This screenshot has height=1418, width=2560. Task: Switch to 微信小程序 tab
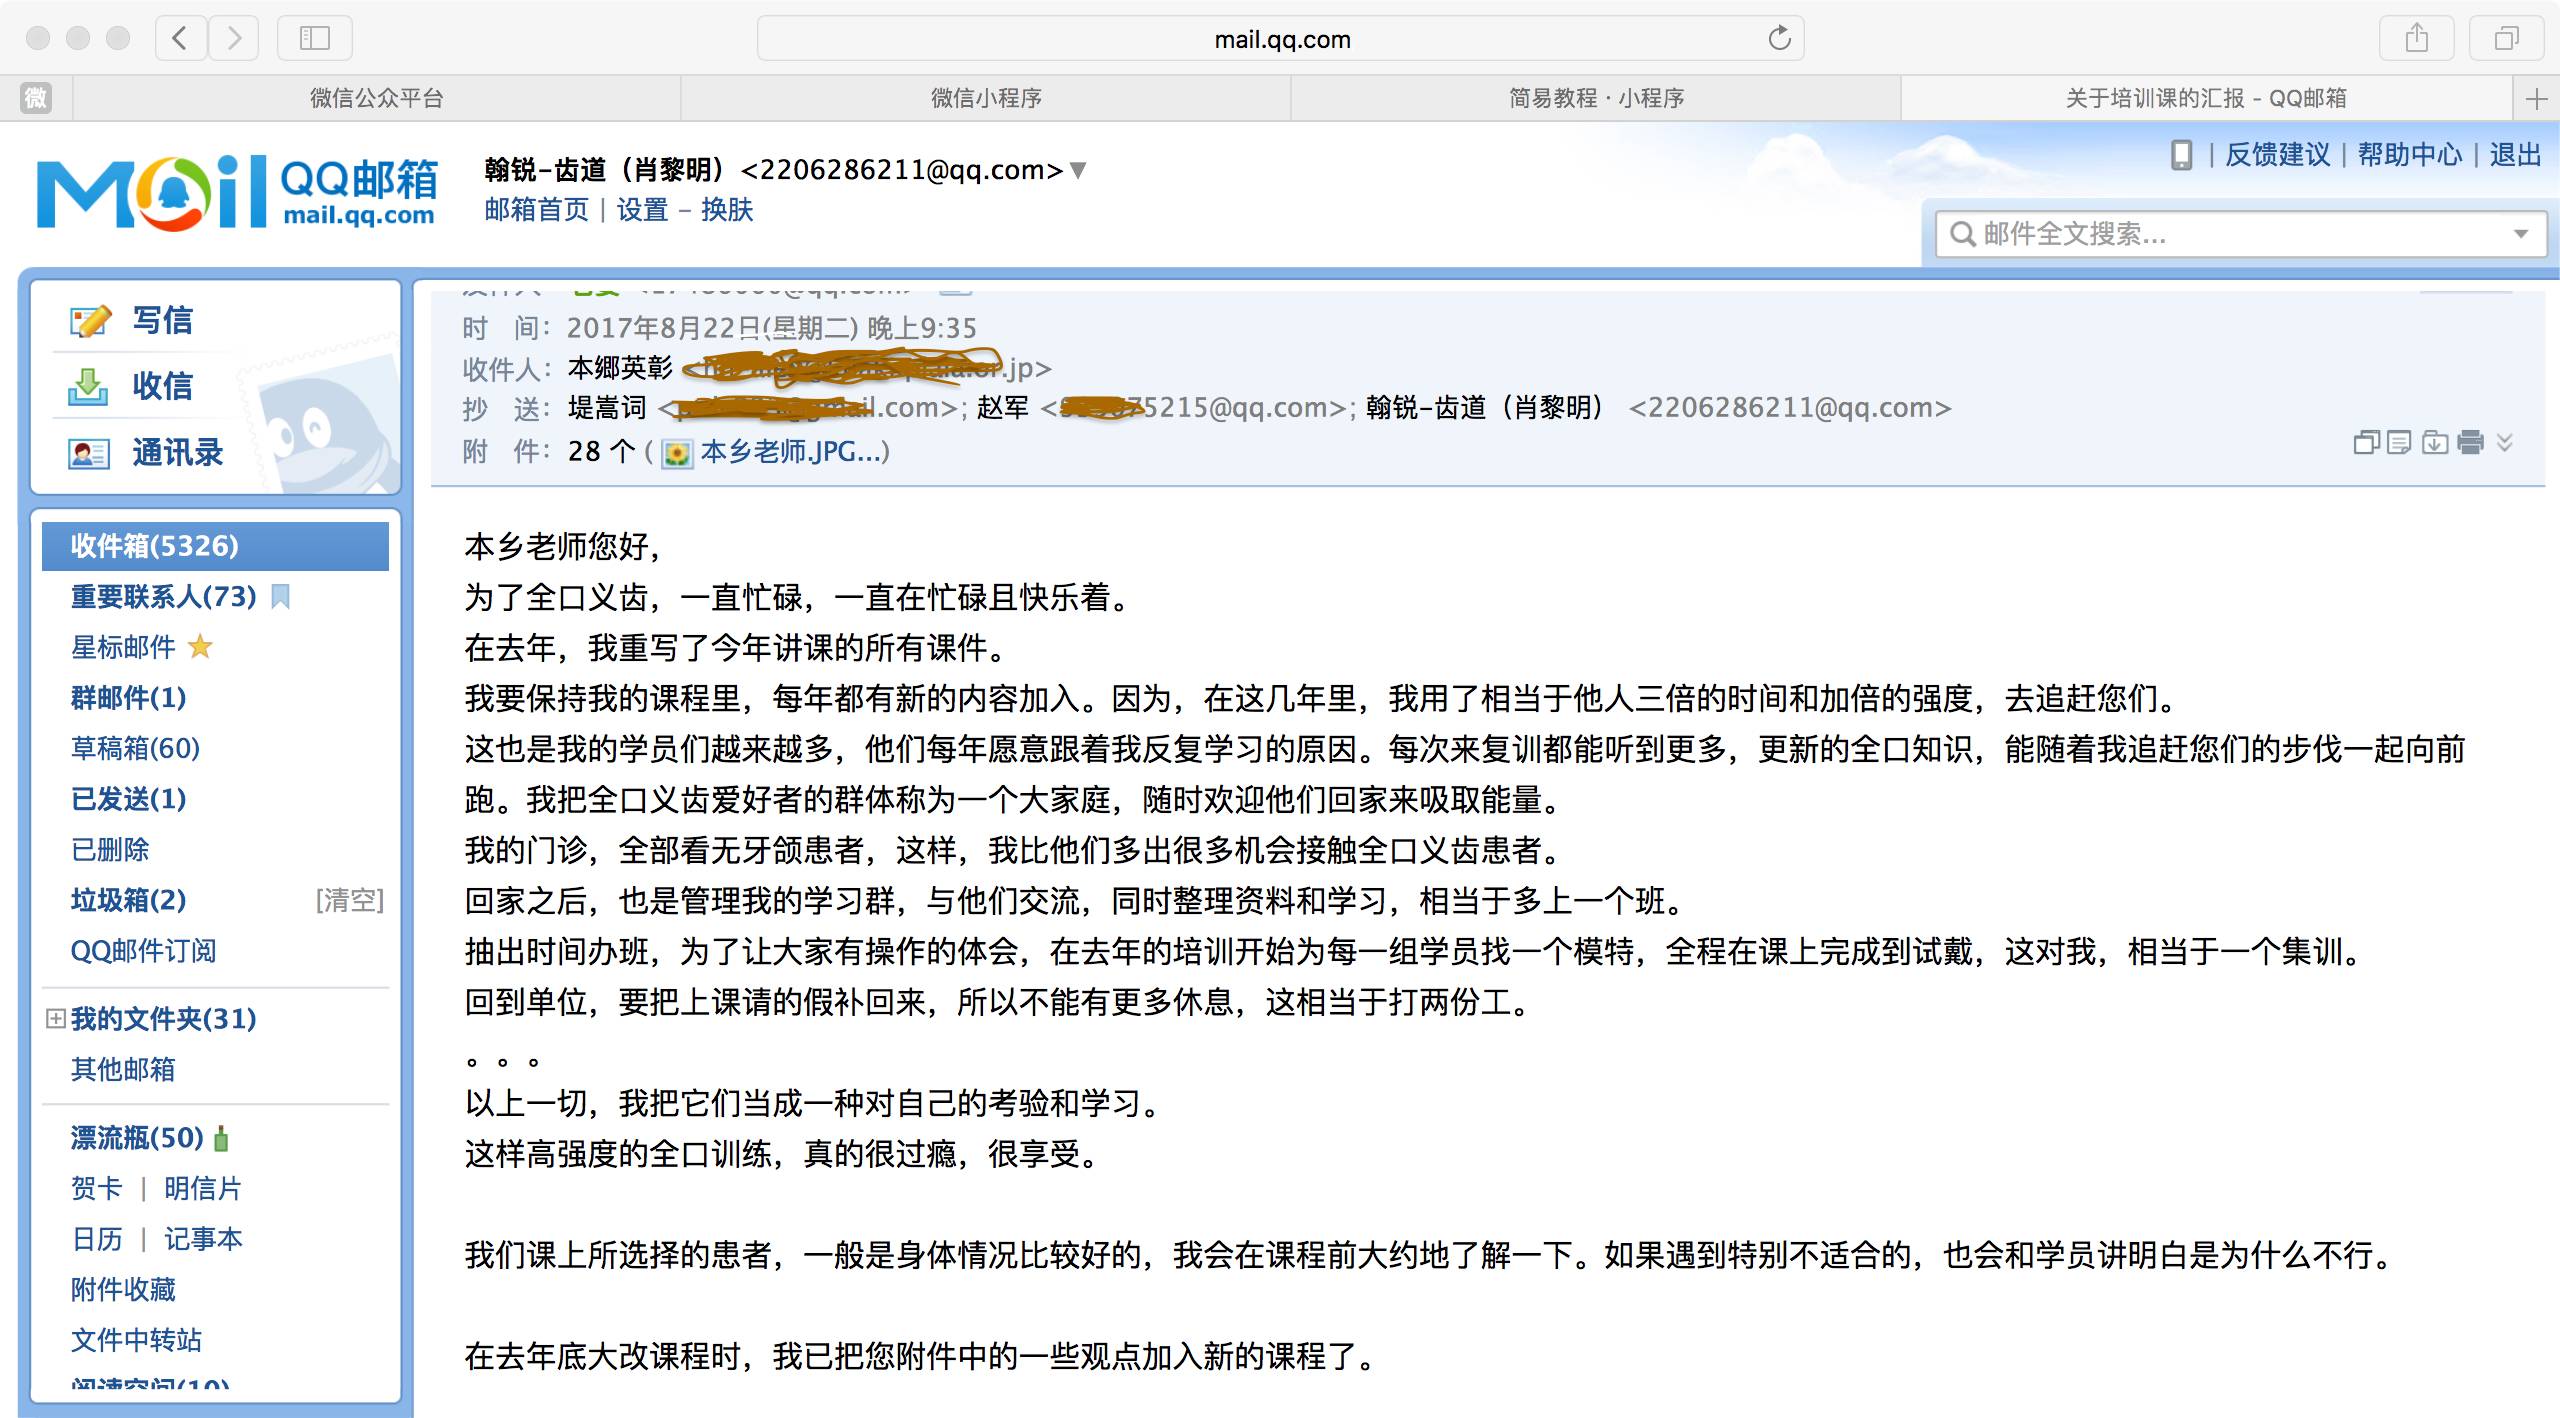986,98
